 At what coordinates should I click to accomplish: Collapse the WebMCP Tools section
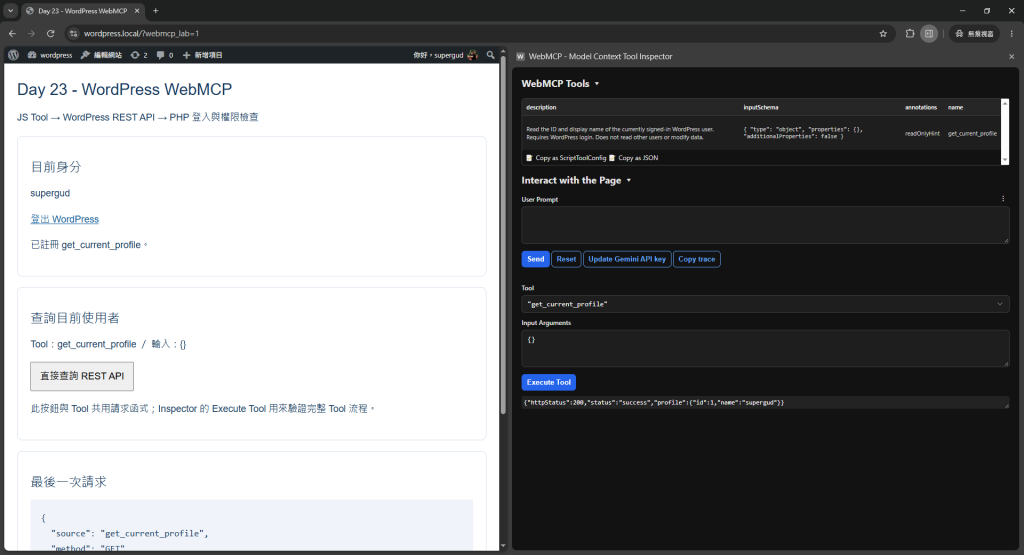pyautogui.click(x=597, y=84)
